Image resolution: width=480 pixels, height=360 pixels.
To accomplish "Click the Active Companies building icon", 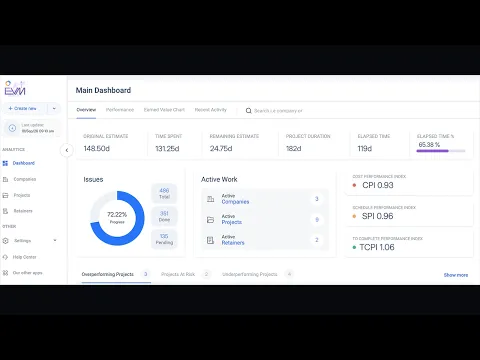I will click(x=210, y=199).
